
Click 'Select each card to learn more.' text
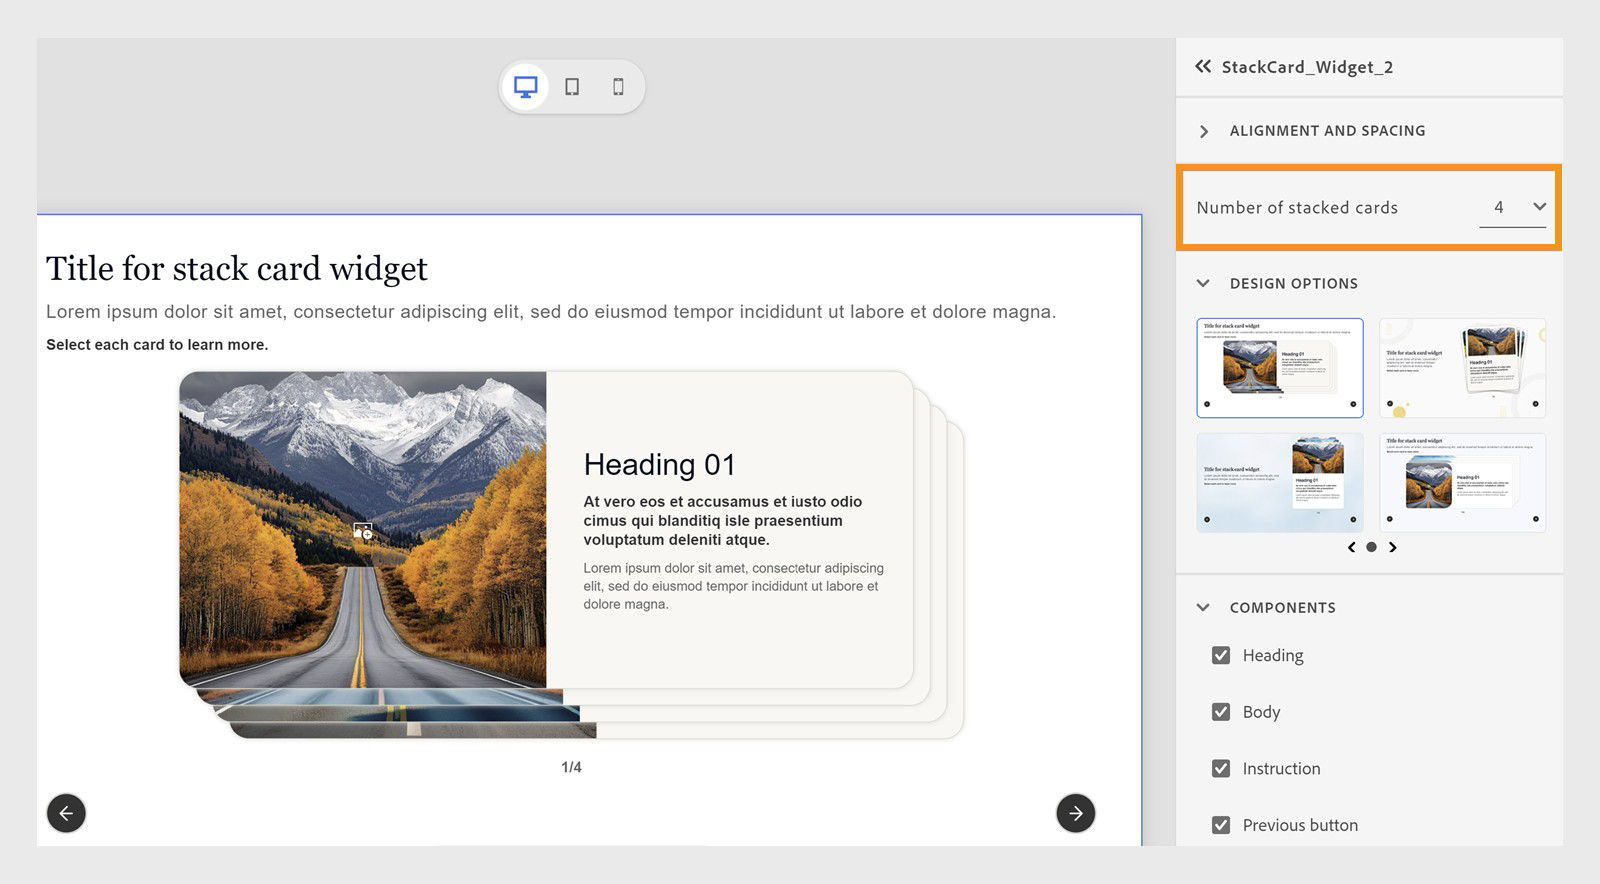pyautogui.click(x=157, y=345)
